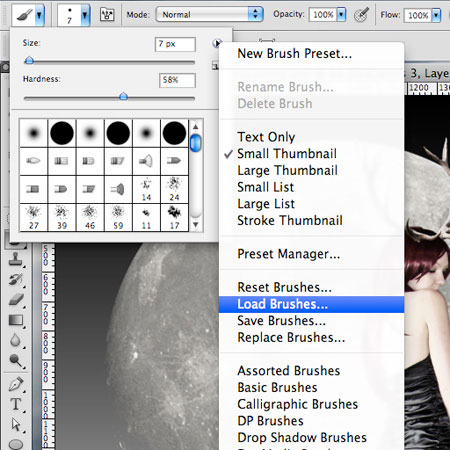Select the Gradient tool
Image resolution: width=450 pixels, height=450 pixels.
click(15, 320)
